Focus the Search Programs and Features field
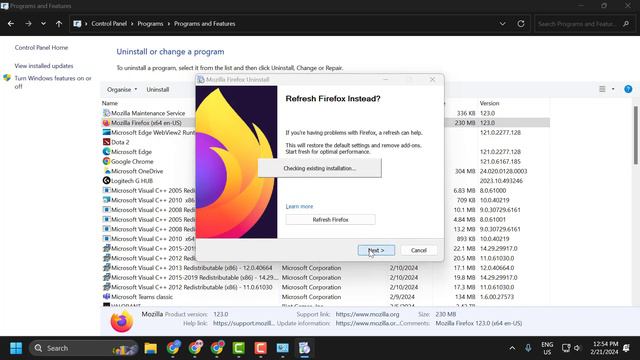 click(x=584, y=24)
